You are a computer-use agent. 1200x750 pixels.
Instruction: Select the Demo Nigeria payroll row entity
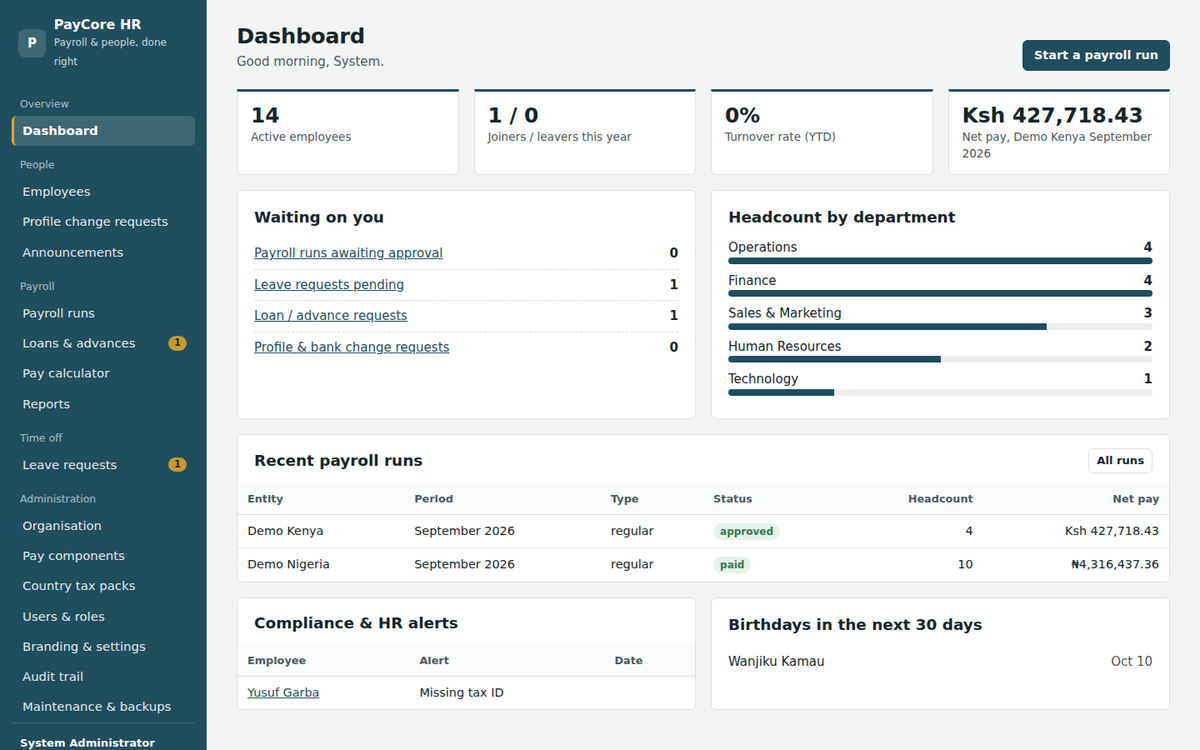[x=288, y=564]
